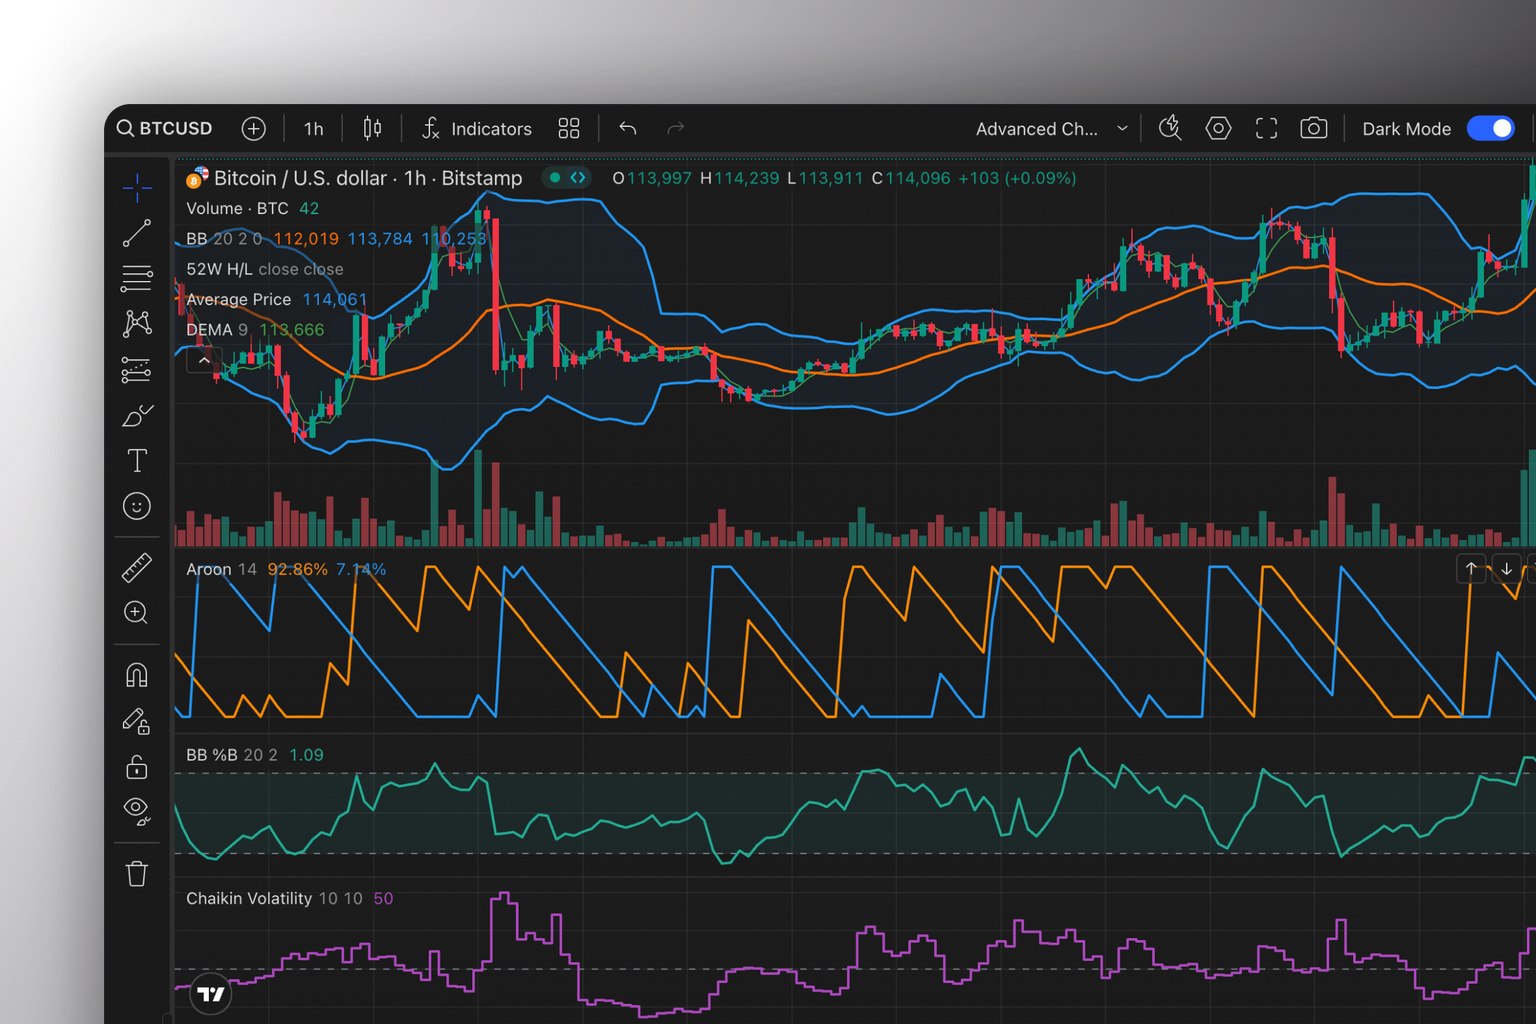Open indicator templates grid icon
This screenshot has height=1024, width=1536.
(x=569, y=128)
